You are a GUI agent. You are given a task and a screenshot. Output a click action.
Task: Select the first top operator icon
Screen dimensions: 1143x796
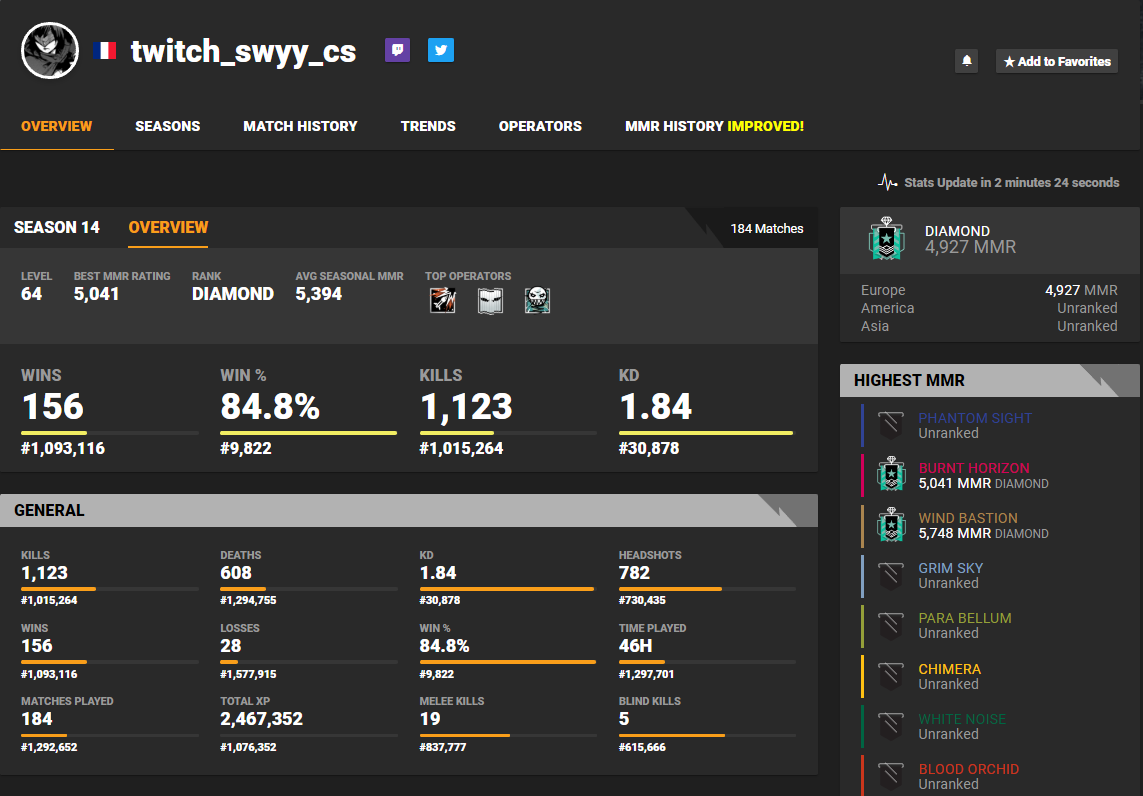click(x=442, y=300)
